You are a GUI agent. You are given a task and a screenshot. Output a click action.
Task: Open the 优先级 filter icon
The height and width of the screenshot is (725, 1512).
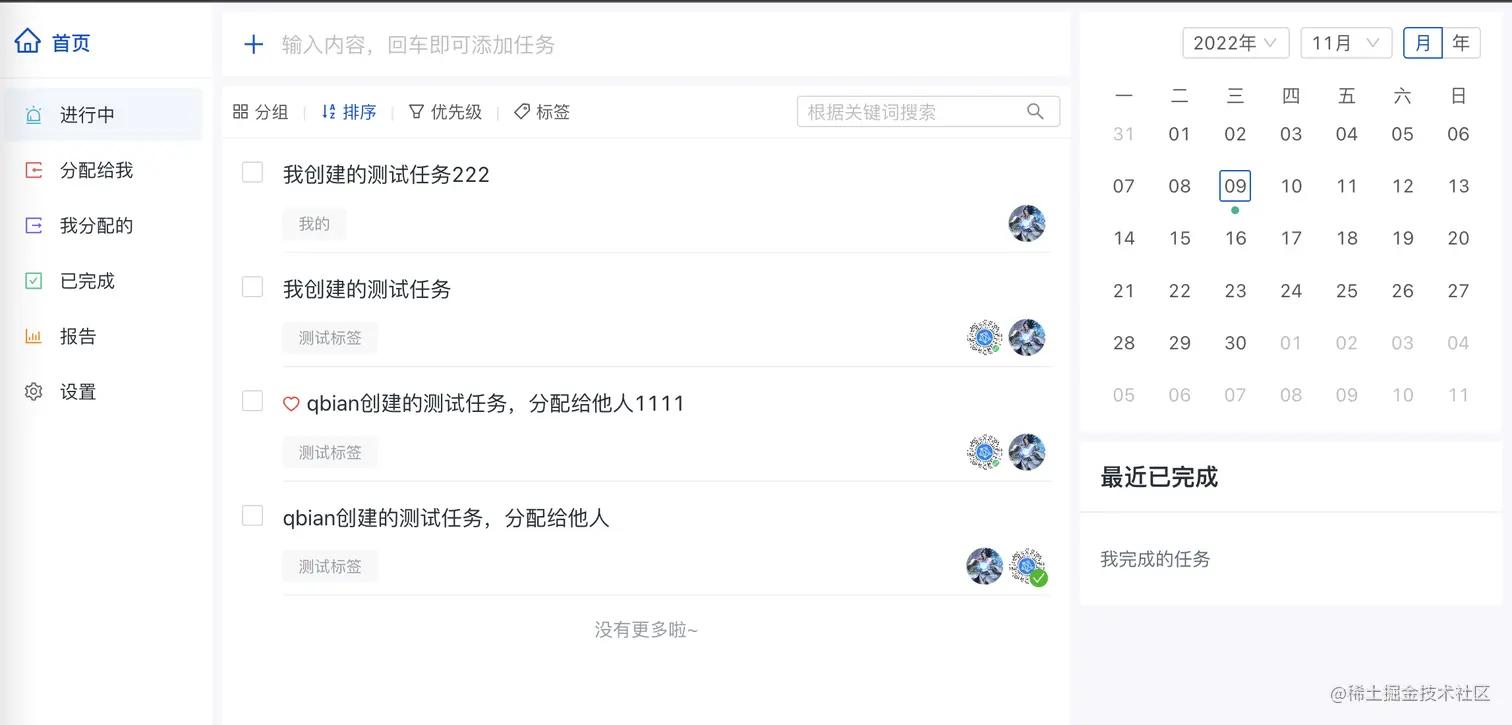(417, 112)
